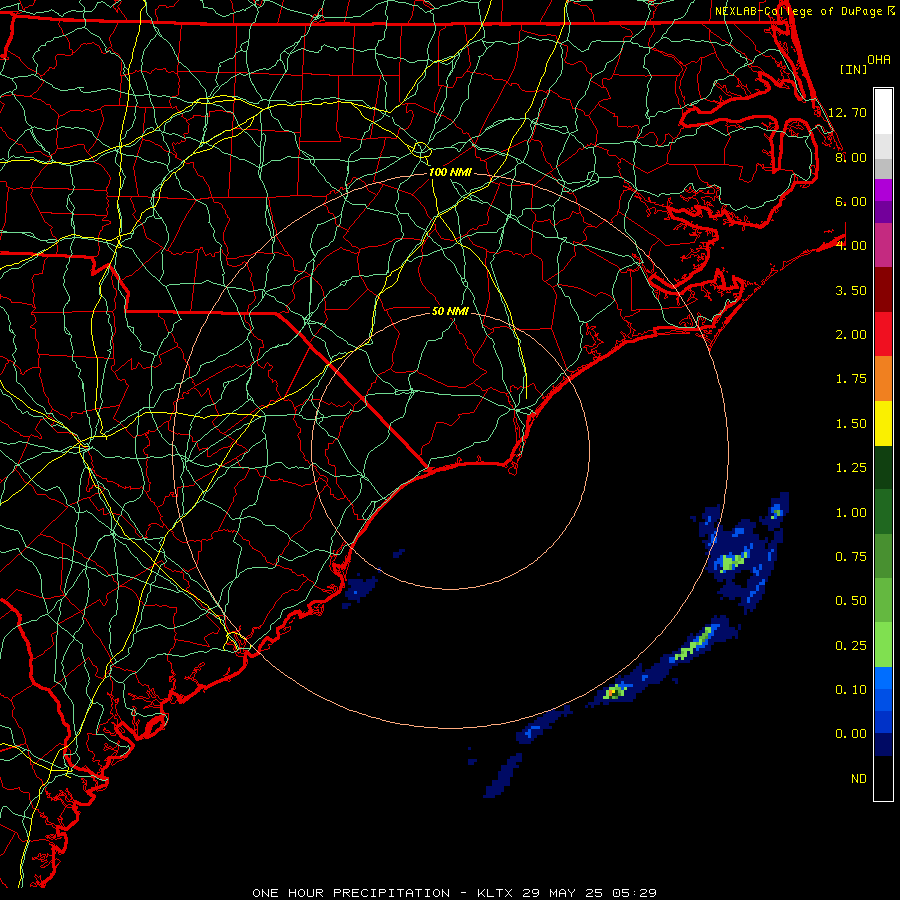Click the [IN] units label
900x900 pixels.
(854, 69)
